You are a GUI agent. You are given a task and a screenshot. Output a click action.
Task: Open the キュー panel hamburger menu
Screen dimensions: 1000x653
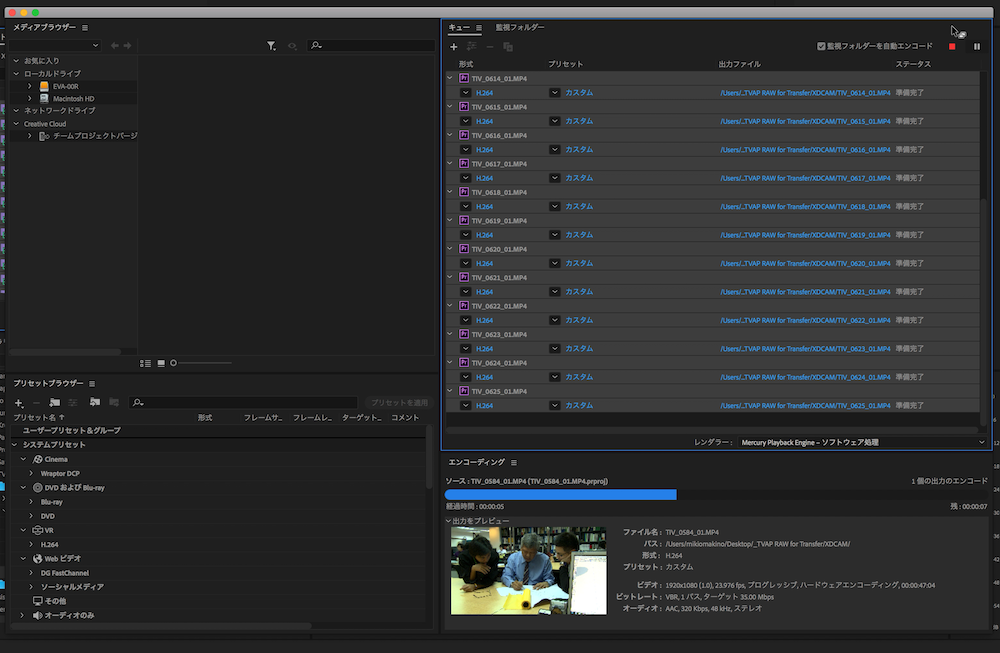pyautogui.click(x=479, y=28)
